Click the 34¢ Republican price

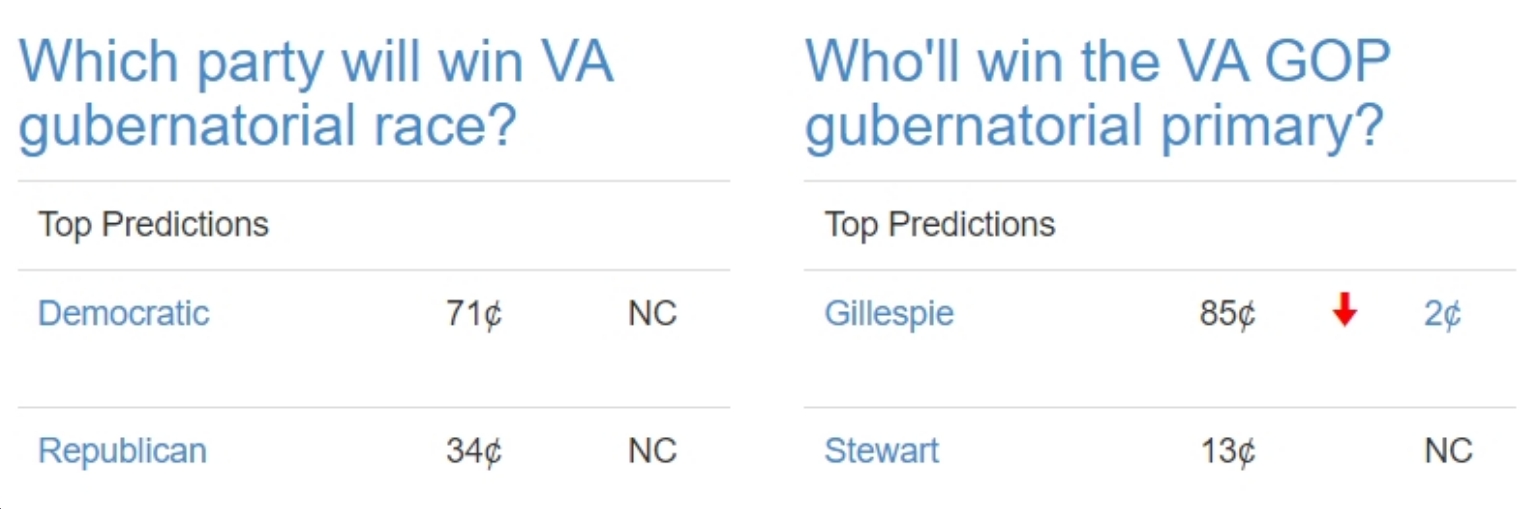pyautogui.click(x=473, y=451)
